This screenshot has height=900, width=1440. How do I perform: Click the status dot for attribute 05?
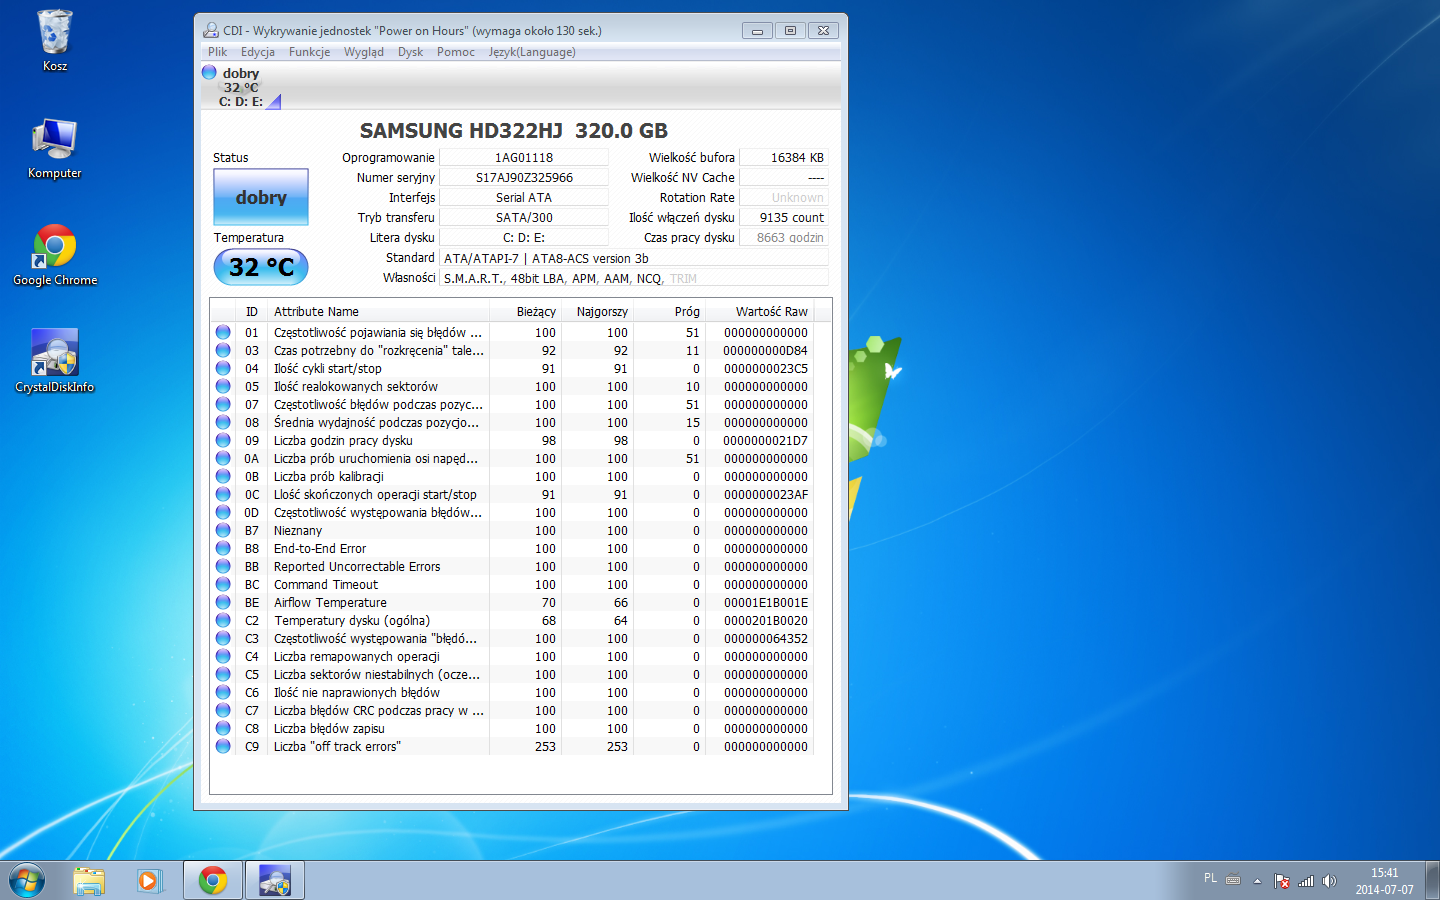223,386
